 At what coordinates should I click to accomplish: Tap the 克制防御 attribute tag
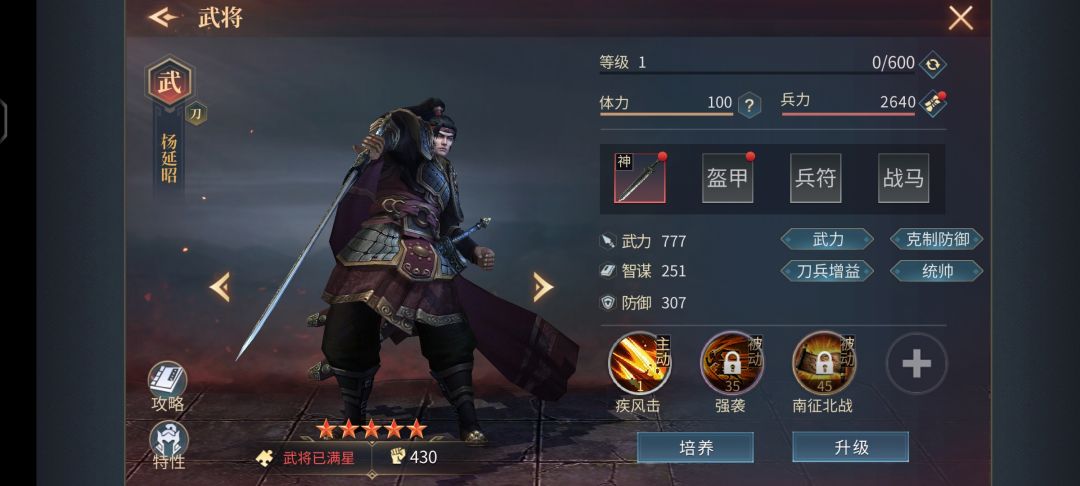(937, 240)
